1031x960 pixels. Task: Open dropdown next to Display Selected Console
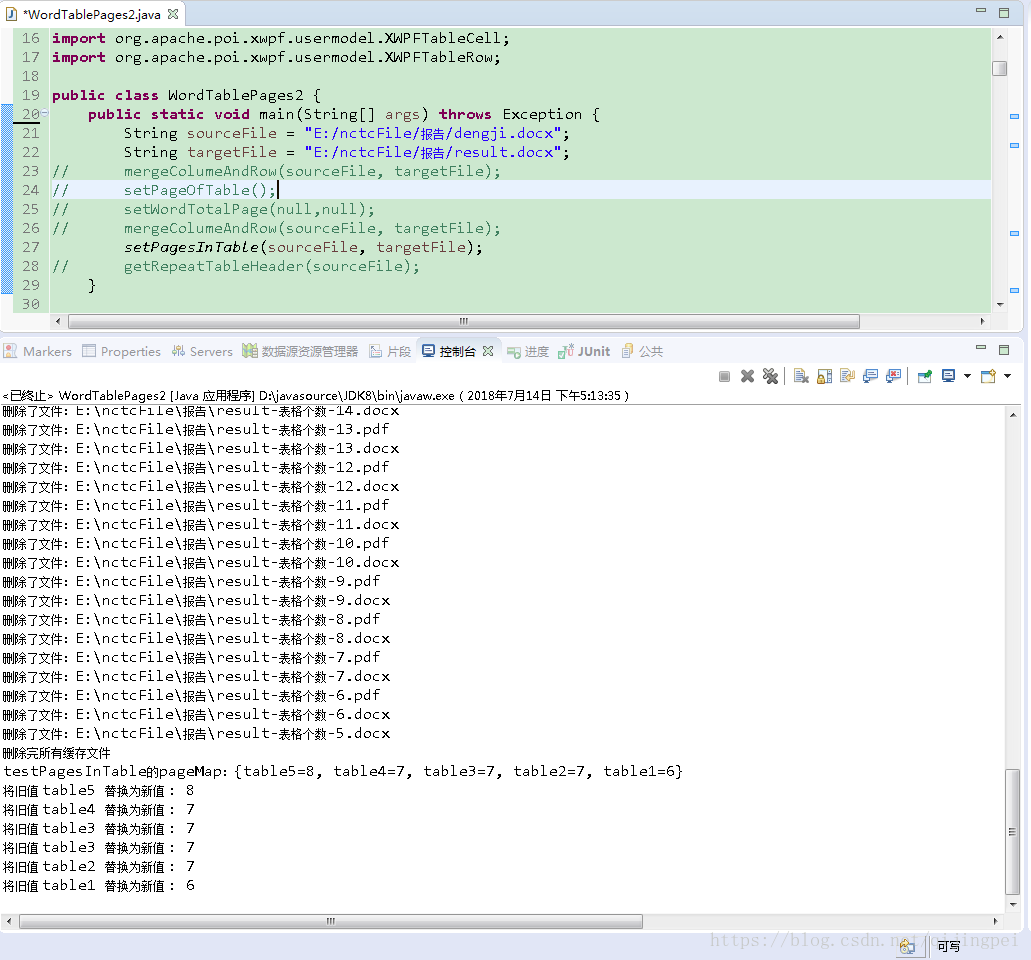[x=967, y=376]
